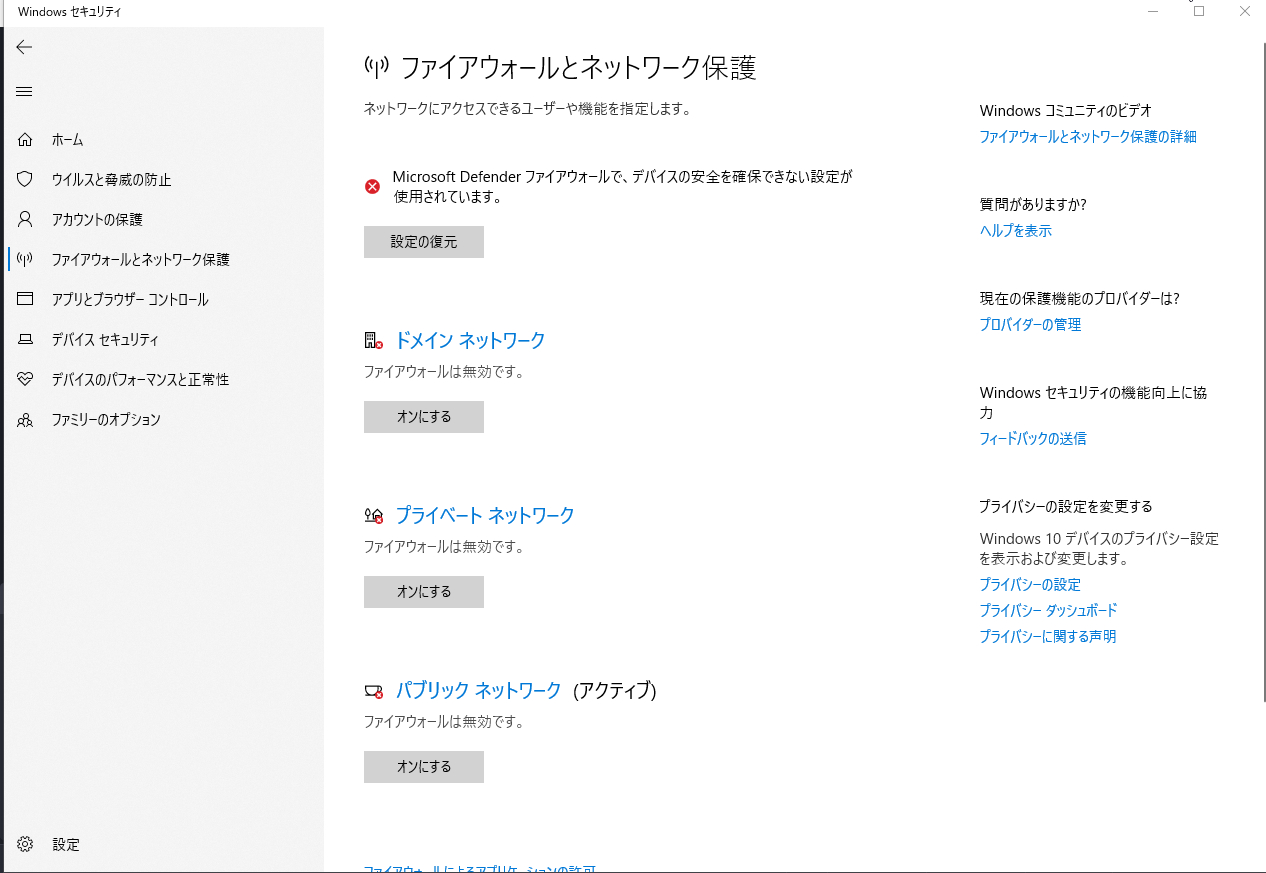Select アプリとブラウザー コントロール in the sidebar

point(130,300)
